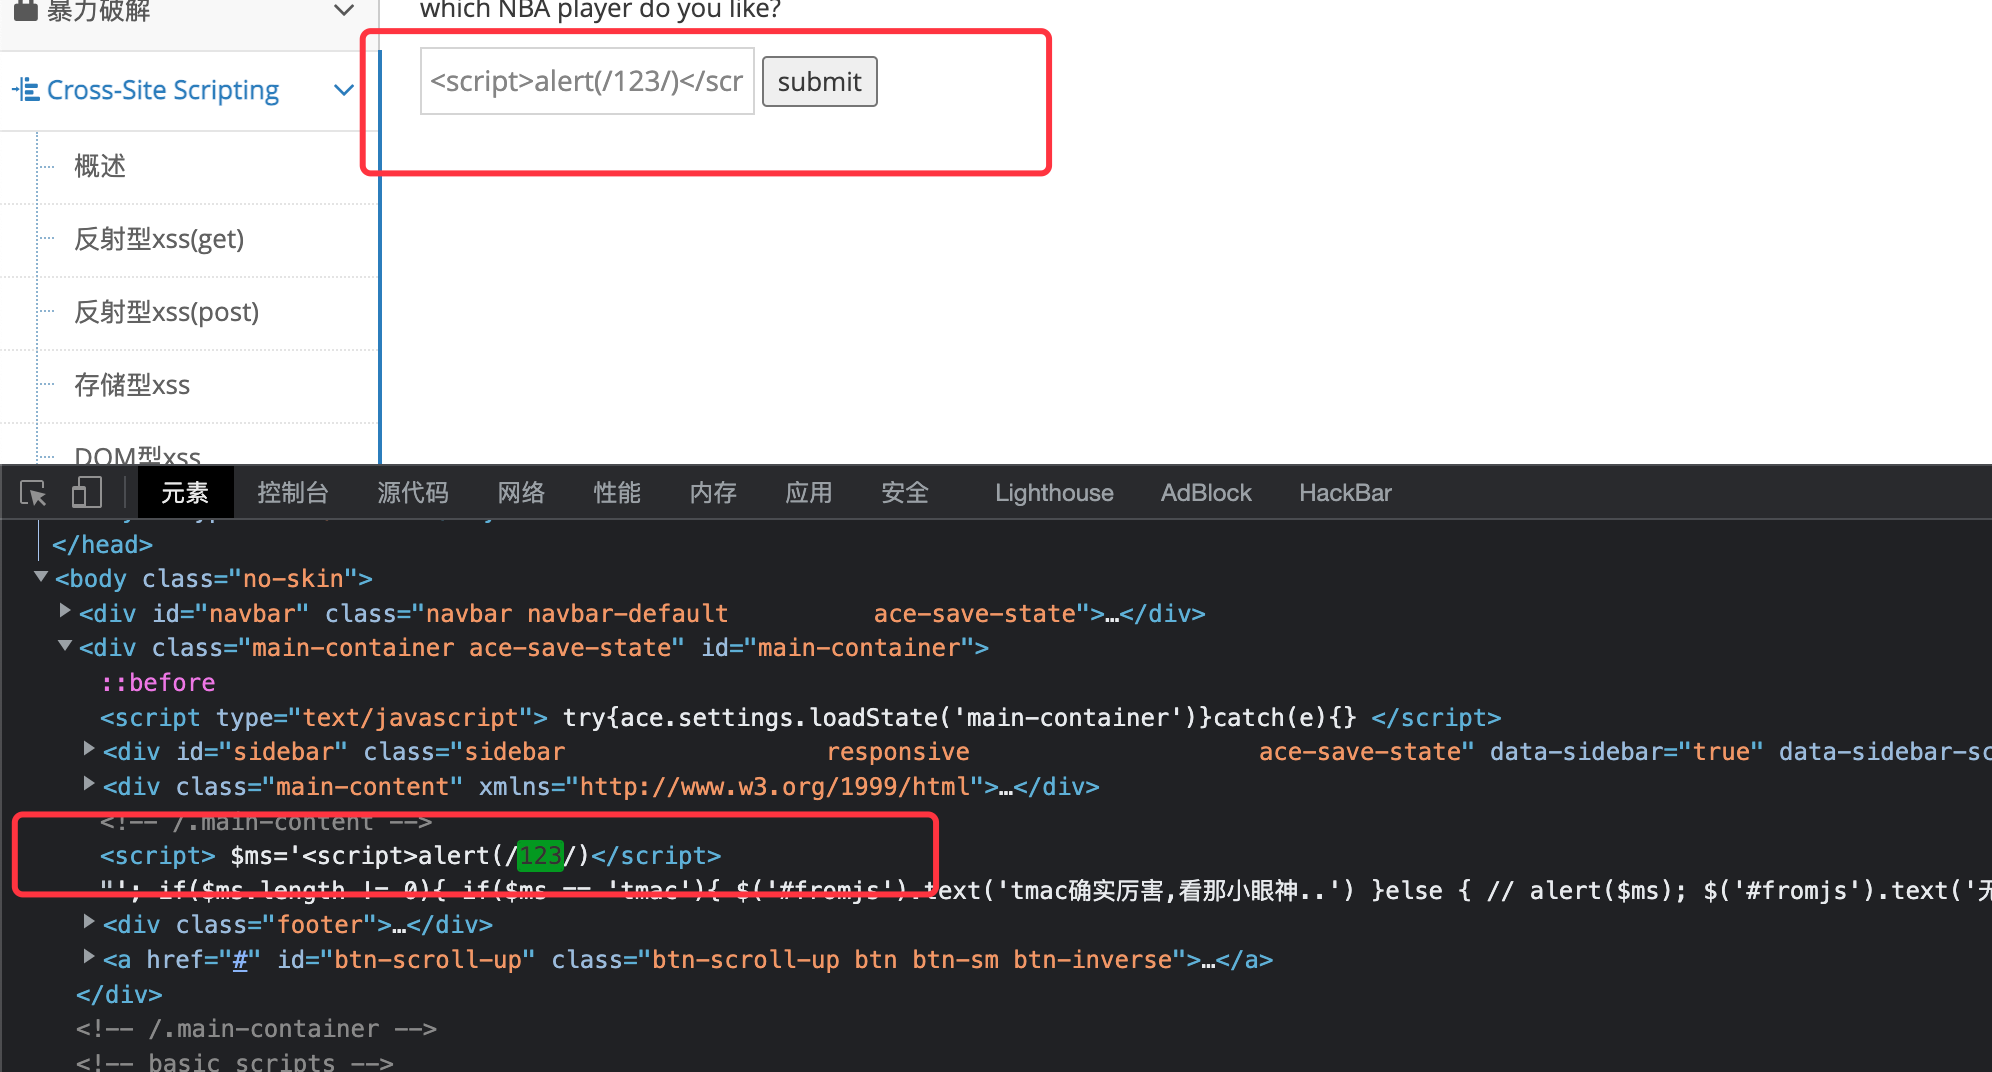
Task: Collapse the body element triangle
Action: tap(41, 577)
